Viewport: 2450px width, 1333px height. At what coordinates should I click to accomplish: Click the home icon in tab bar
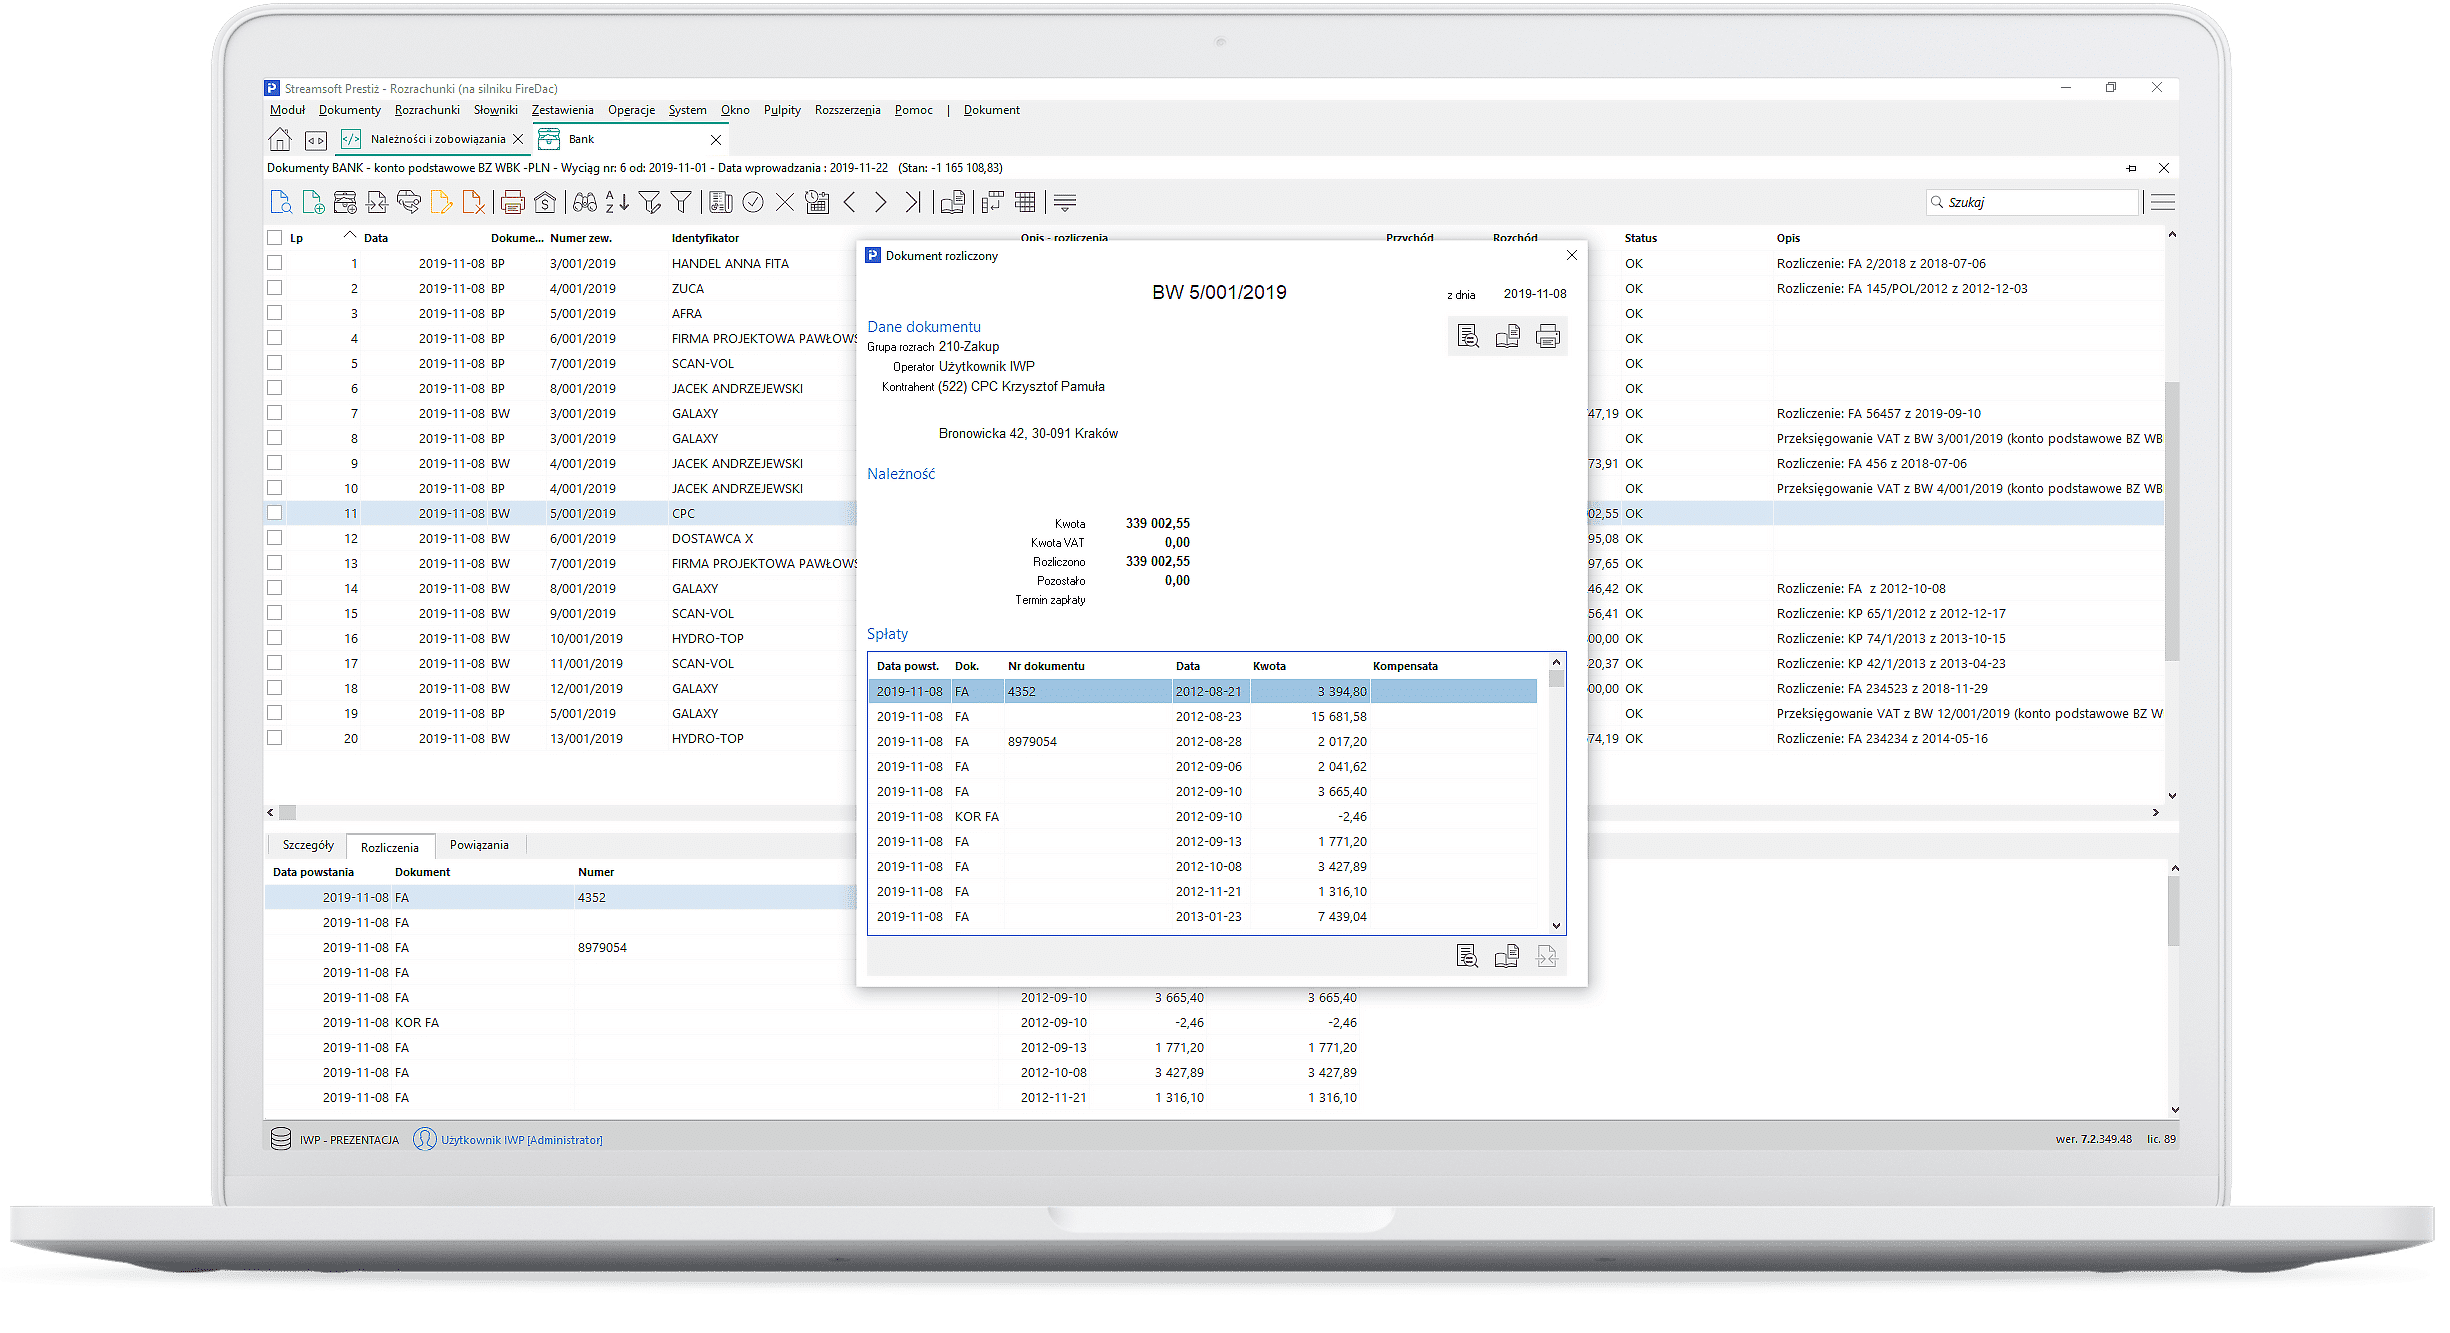click(x=281, y=139)
